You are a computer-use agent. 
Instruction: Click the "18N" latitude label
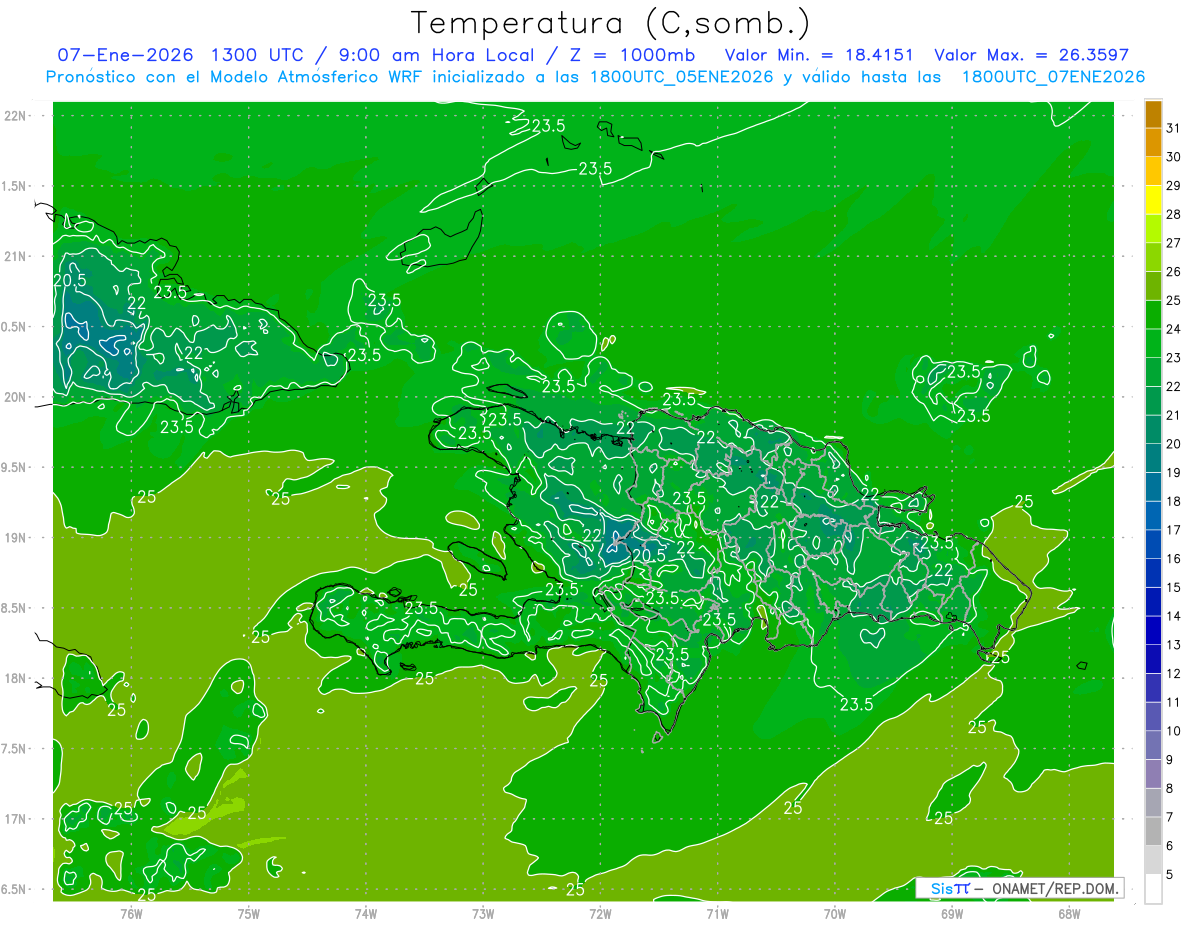(x=15, y=678)
